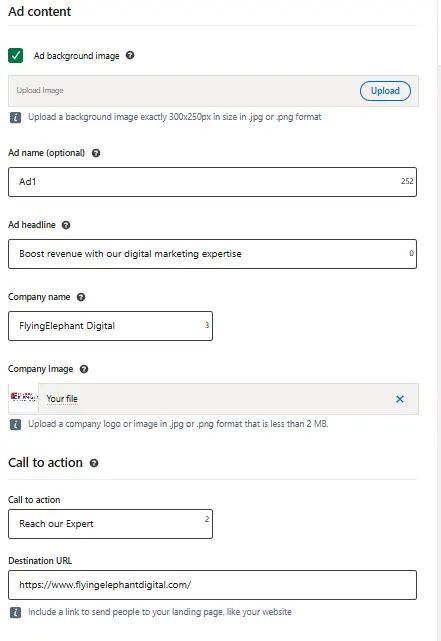The image size is (441, 641).
Task: Click info icon for background image size note
Action: coord(15,118)
